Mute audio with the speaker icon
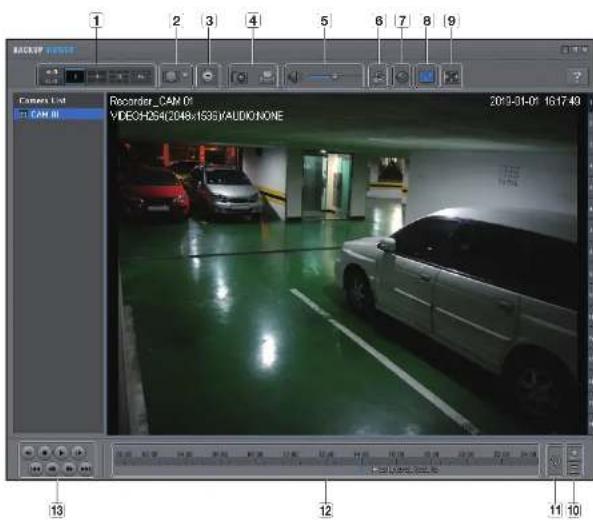593x521 pixels. click(x=293, y=77)
